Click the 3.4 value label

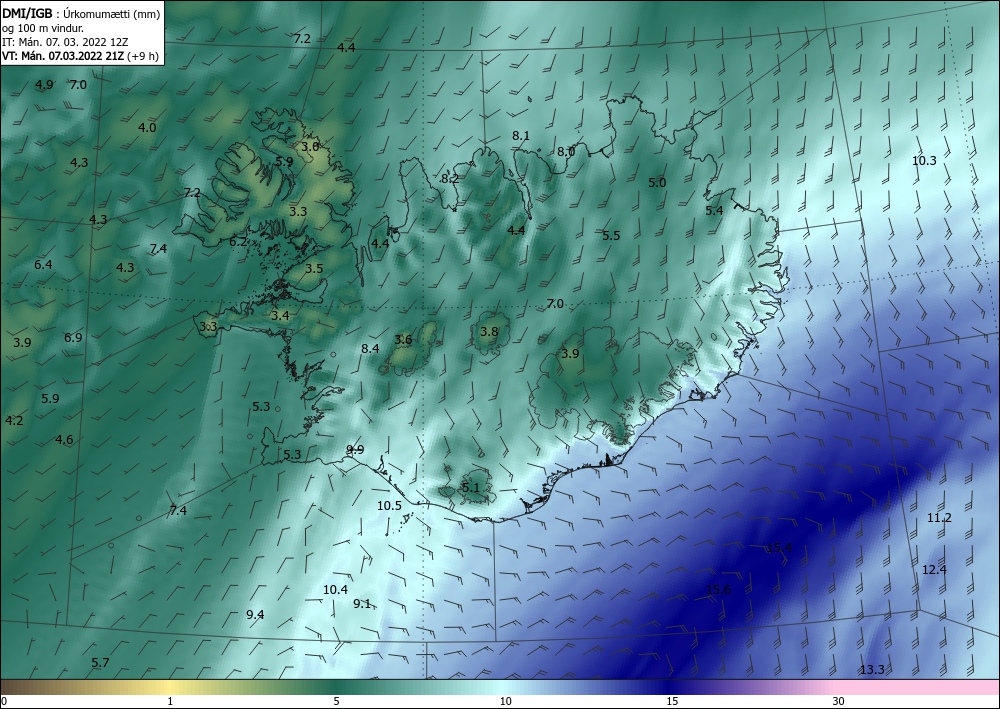point(280,316)
